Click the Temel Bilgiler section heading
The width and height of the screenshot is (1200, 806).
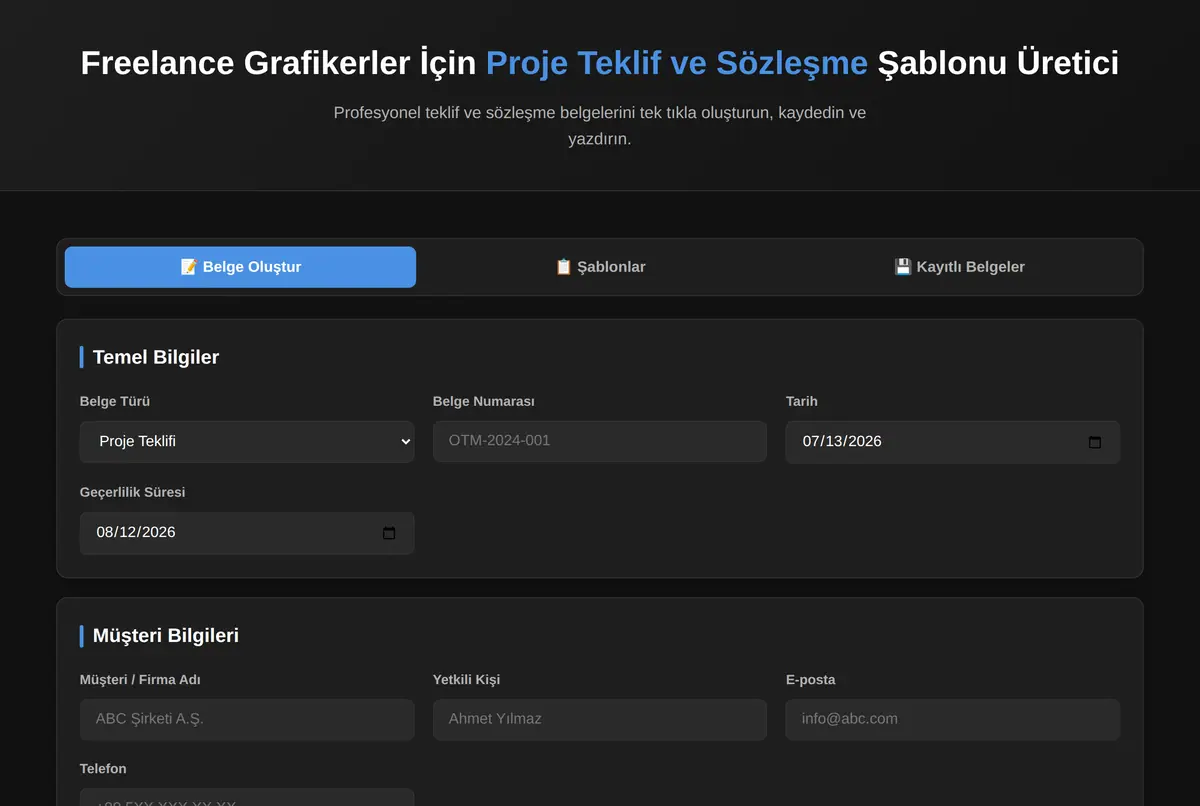pos(156,357)
